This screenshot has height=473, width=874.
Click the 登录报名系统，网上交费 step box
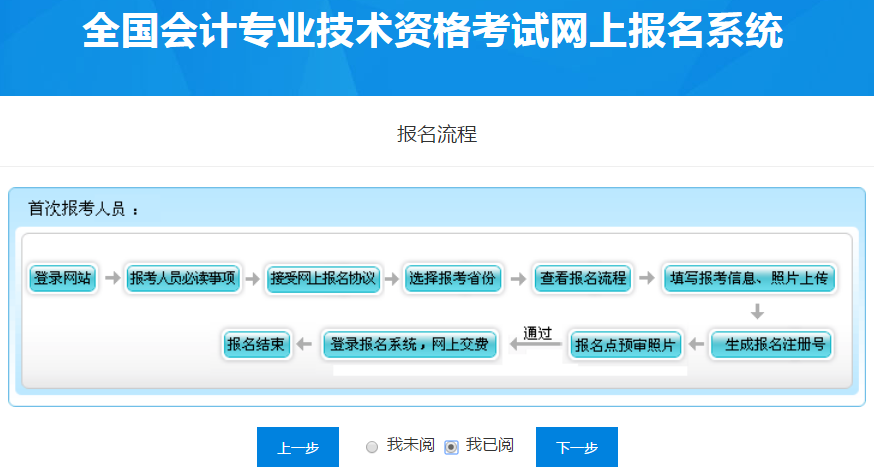pyautogui.click(x=409, y=345)
